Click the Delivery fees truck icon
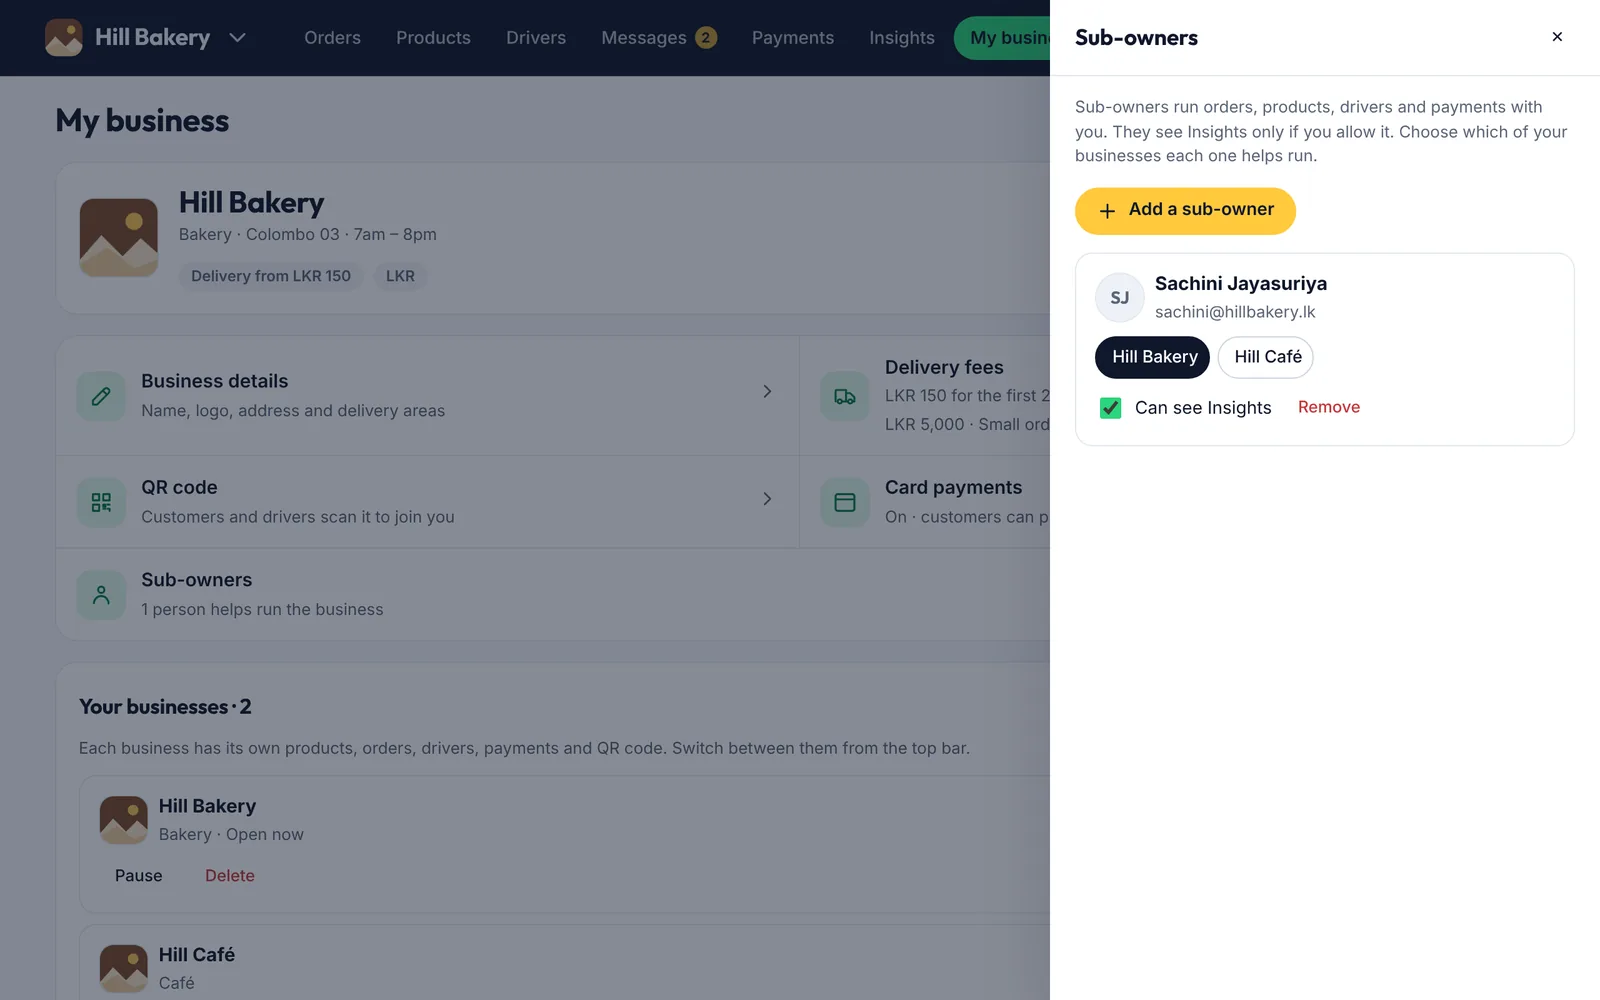This screenshot has height=1000, width=1600. click(x=845, y=397)
